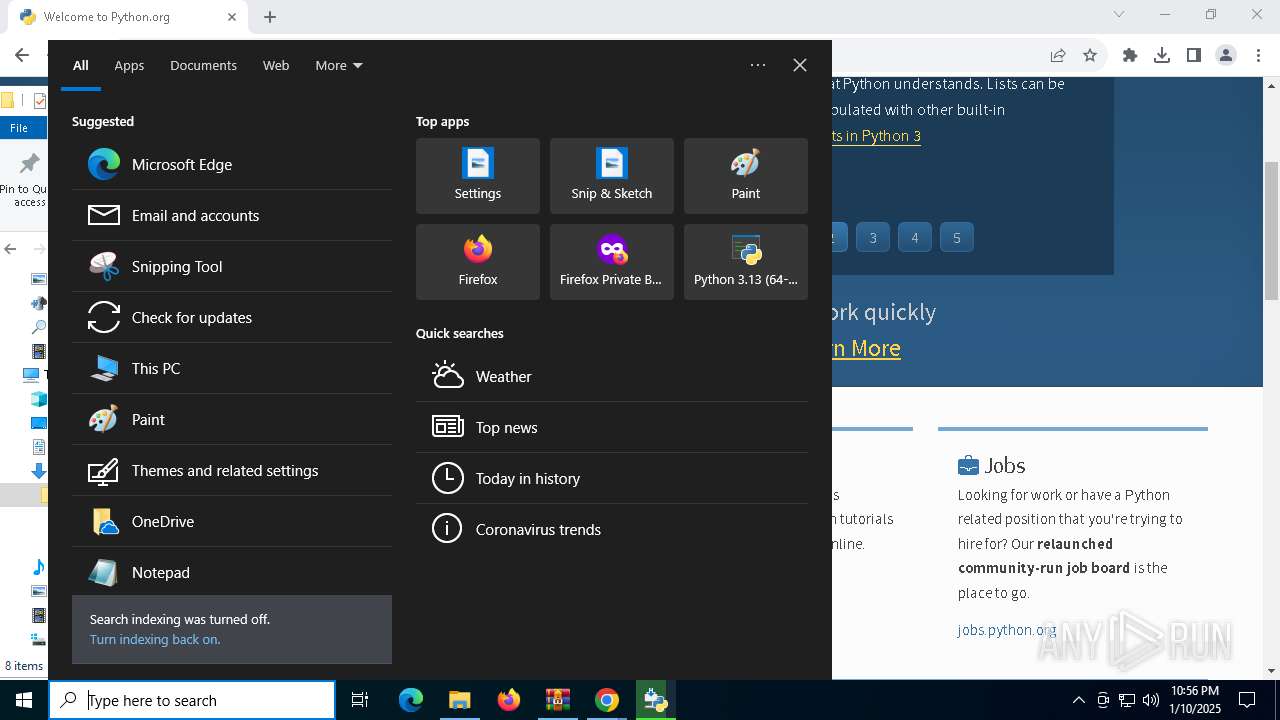Launch Snipping Tool from suggestions
This screenshot has height=720, width=1280.
click(232, 266)
